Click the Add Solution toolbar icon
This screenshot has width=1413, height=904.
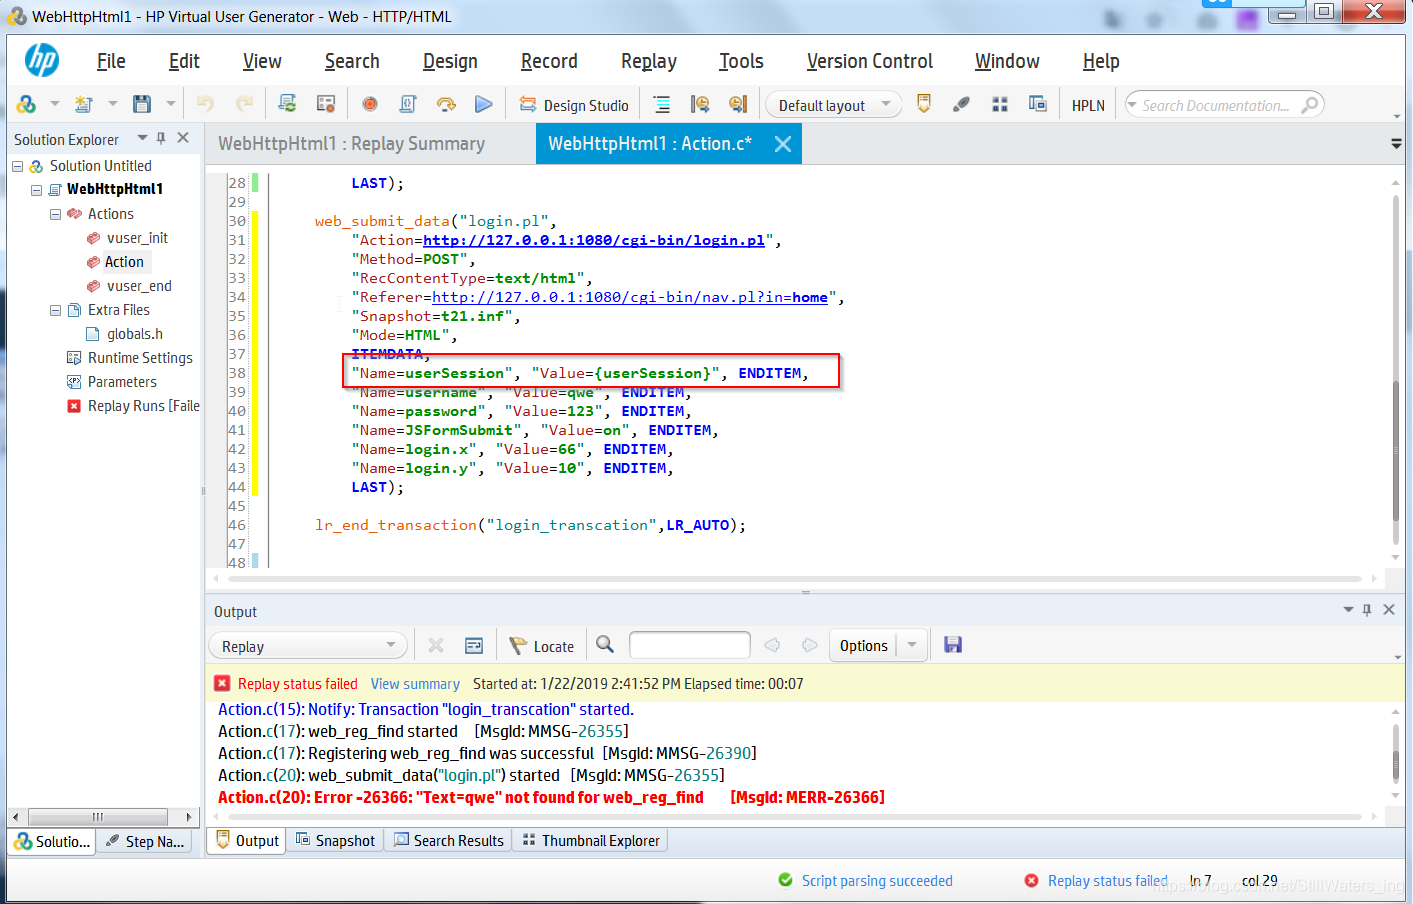[x=26, y=104]
